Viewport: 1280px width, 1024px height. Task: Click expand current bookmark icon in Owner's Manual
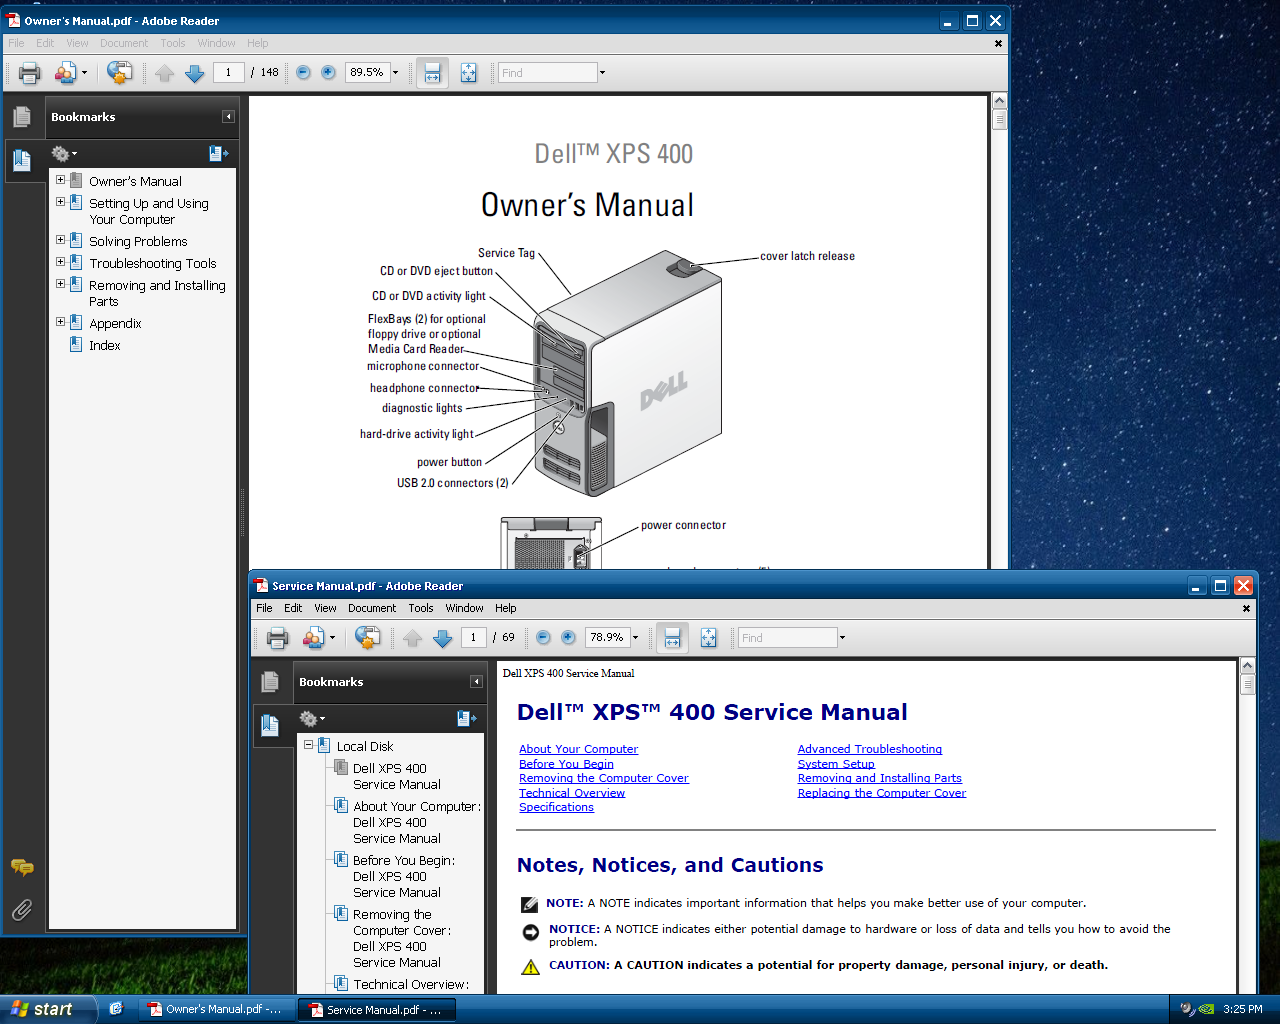click(x=218, y=154)
